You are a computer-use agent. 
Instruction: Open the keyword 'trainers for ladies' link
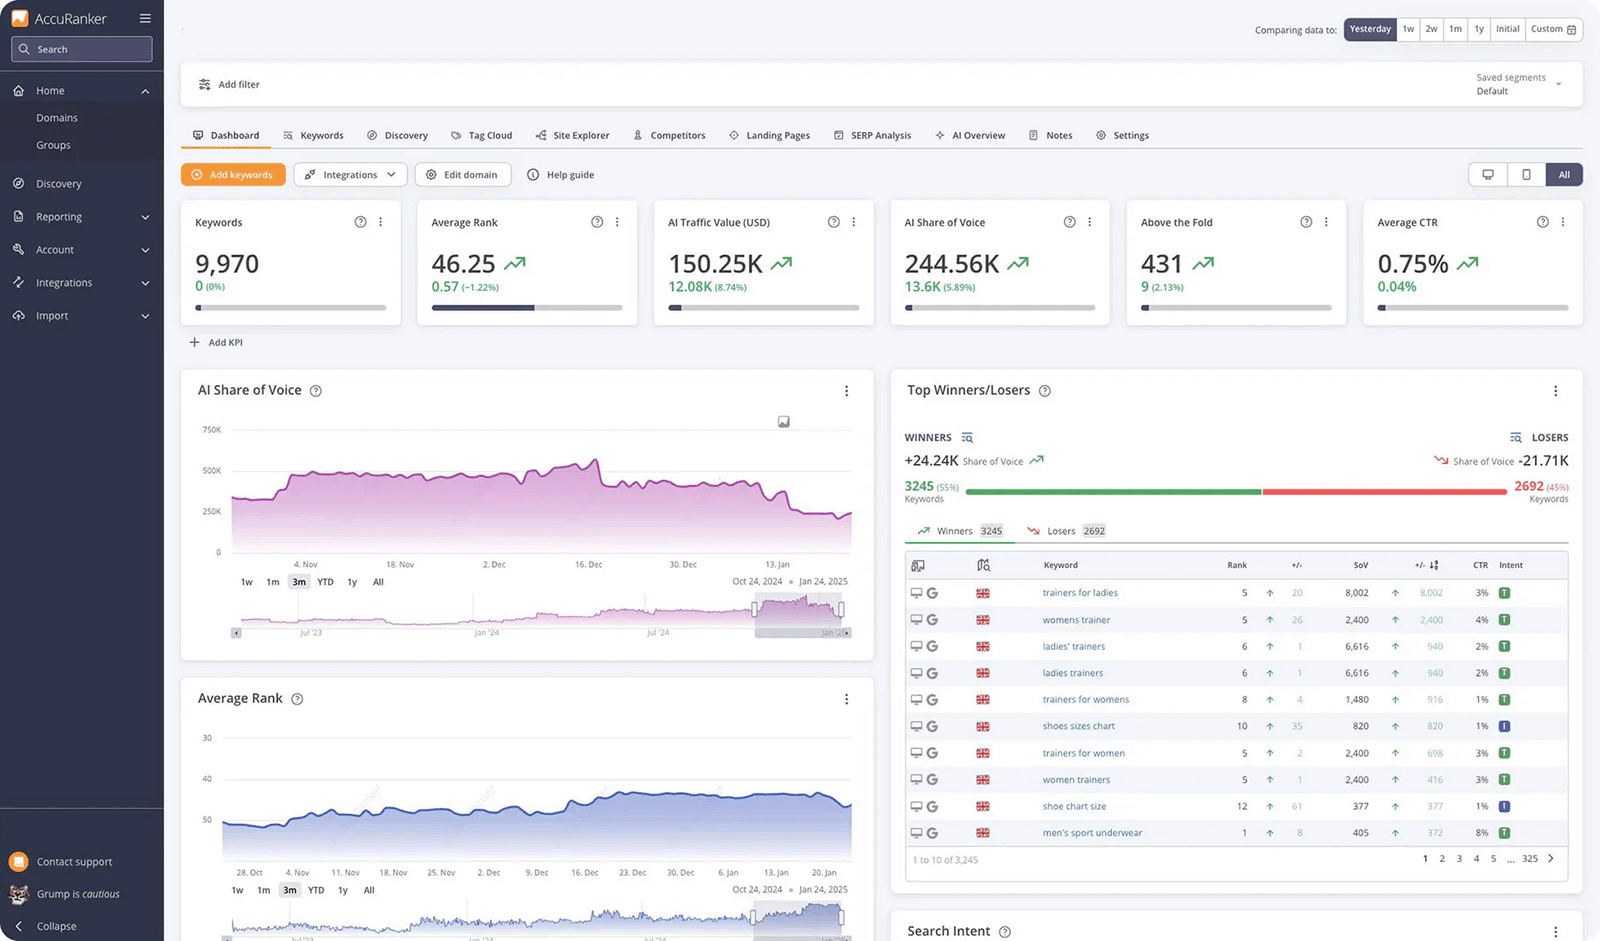pyautogui.click(x=1080, y=592)
